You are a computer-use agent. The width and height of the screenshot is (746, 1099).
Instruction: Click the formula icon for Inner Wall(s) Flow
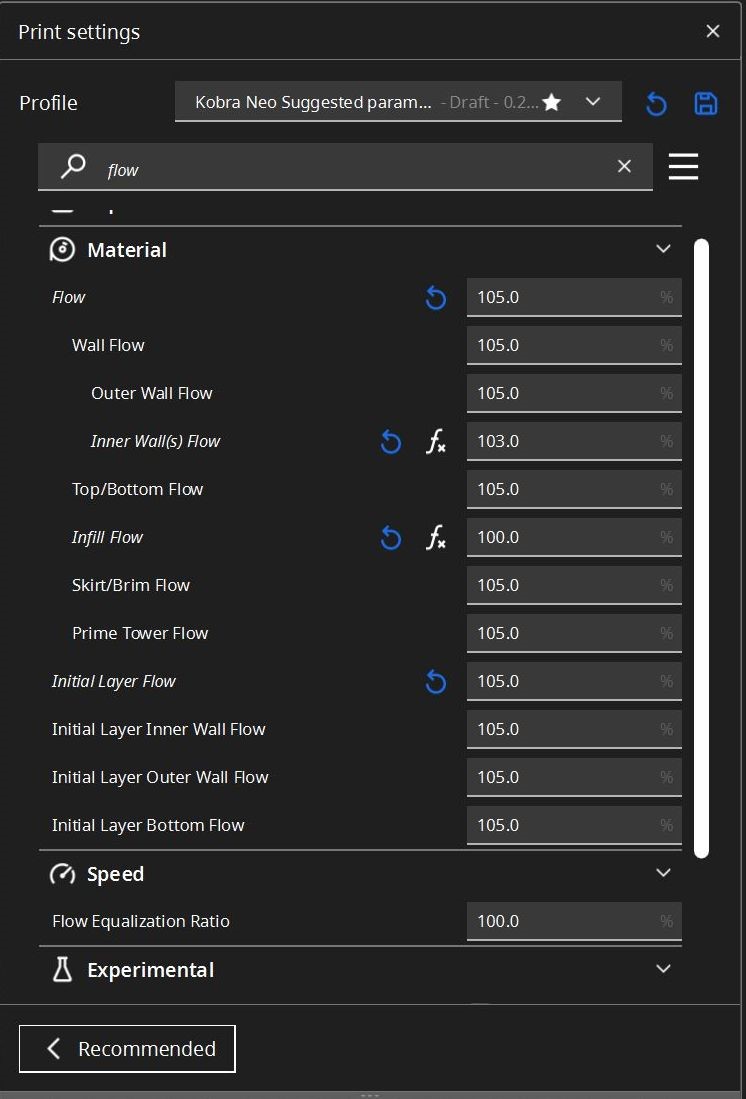point(436,442)
